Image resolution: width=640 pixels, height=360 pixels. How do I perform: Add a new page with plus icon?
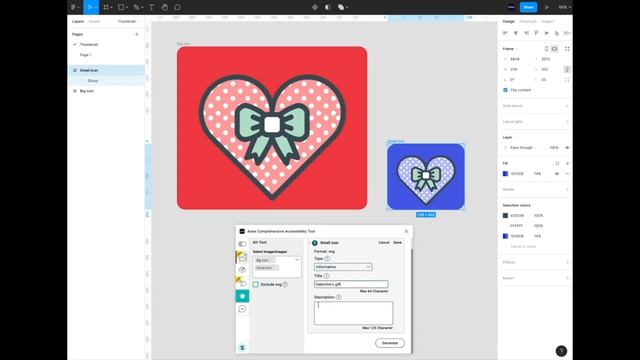click(137, 34)
